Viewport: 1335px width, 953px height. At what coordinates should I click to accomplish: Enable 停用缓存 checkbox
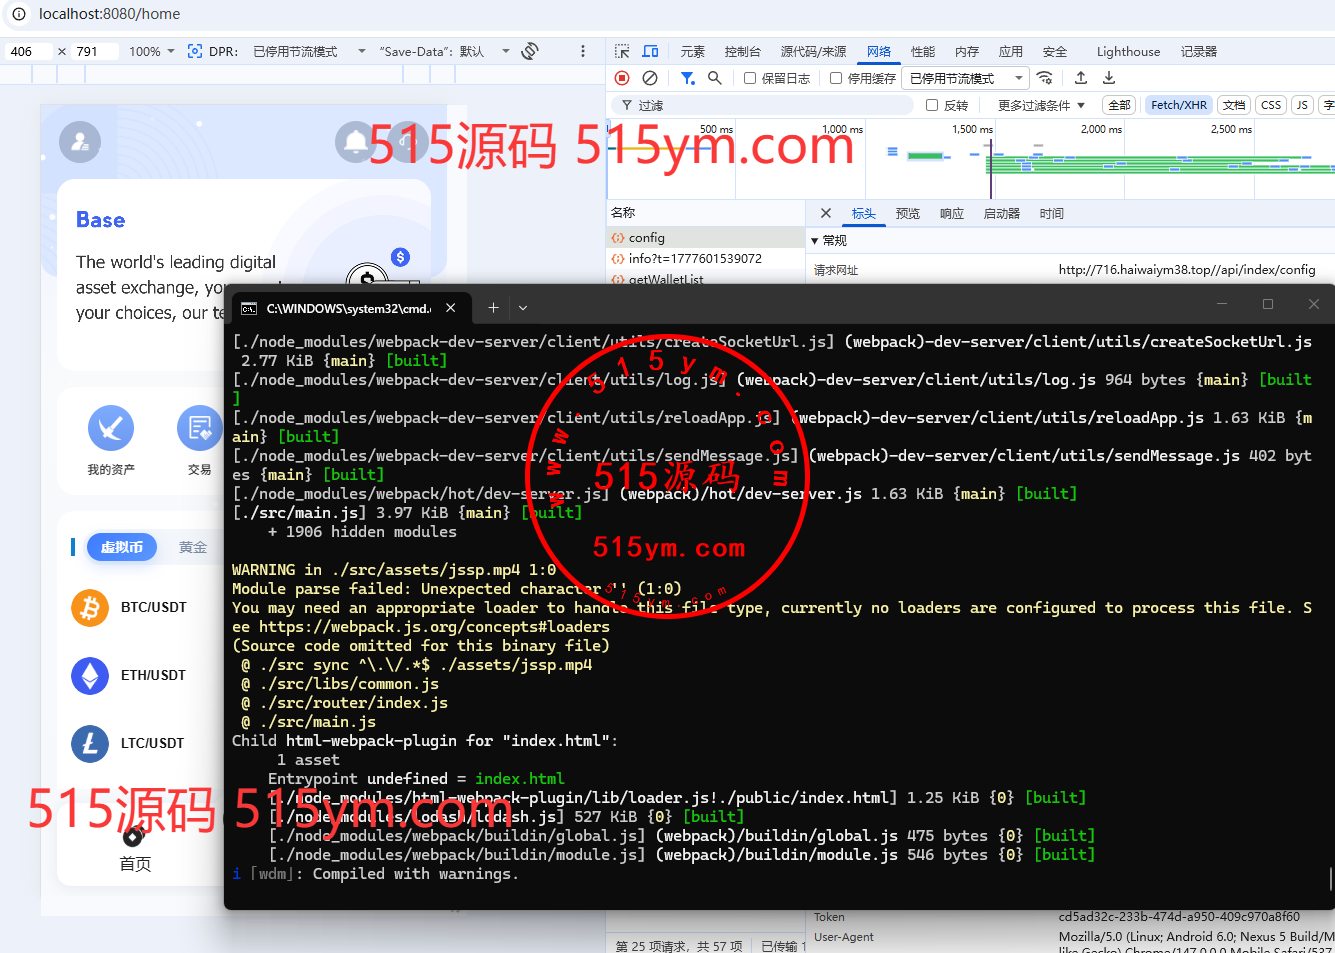(836, 78)
